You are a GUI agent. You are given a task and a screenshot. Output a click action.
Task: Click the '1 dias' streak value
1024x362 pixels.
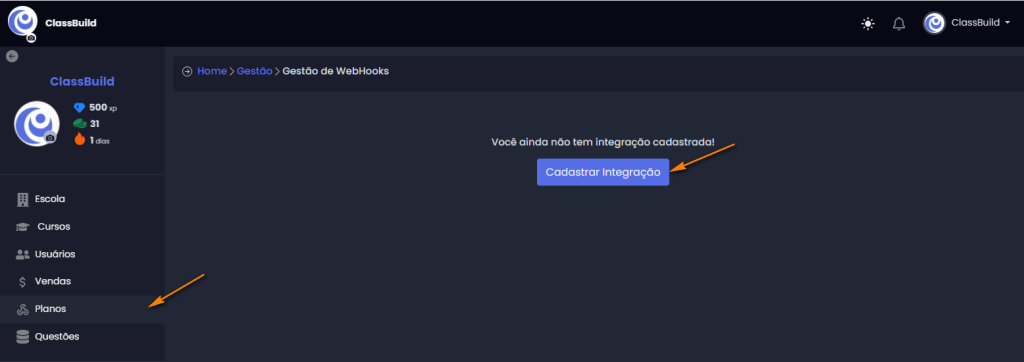pos(99,140)
